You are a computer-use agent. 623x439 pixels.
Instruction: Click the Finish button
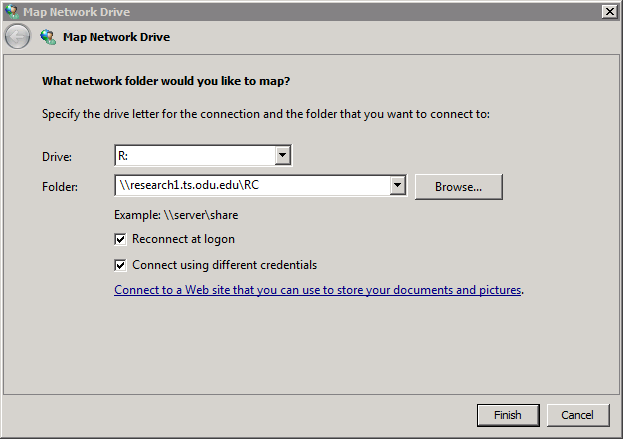tap(508, 414)
